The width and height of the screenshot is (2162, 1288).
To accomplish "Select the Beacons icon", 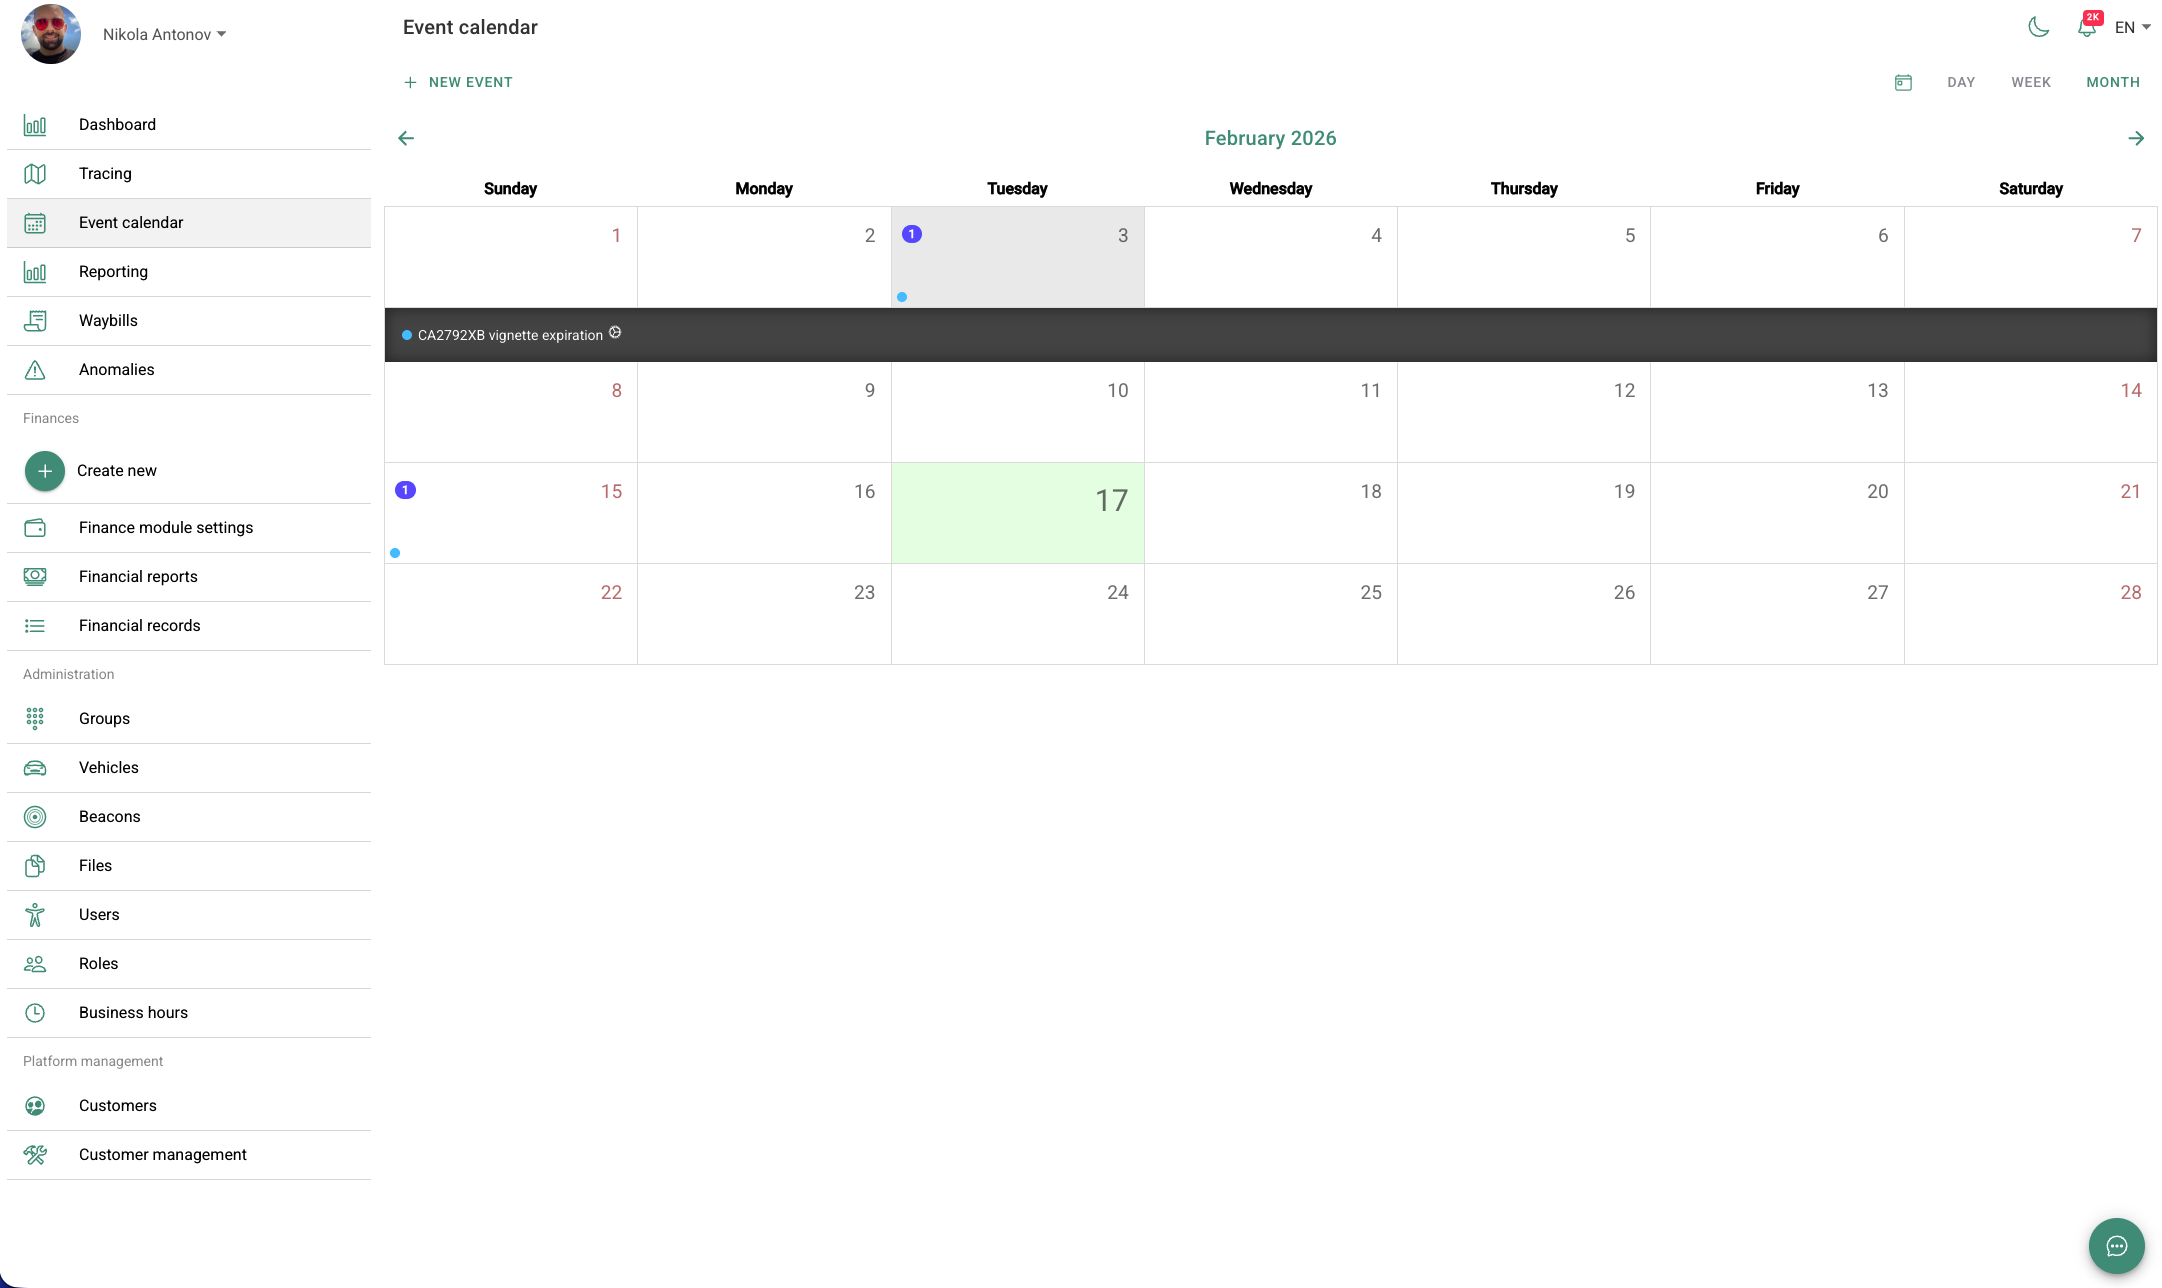I will pyautogui.click(x=35, y=816).
